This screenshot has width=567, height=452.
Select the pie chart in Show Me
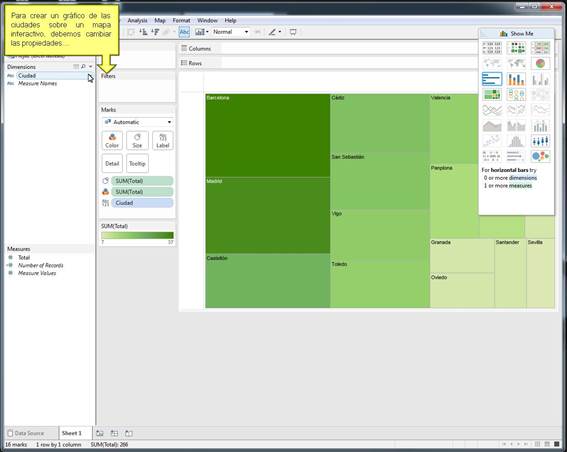click(540, 64)
